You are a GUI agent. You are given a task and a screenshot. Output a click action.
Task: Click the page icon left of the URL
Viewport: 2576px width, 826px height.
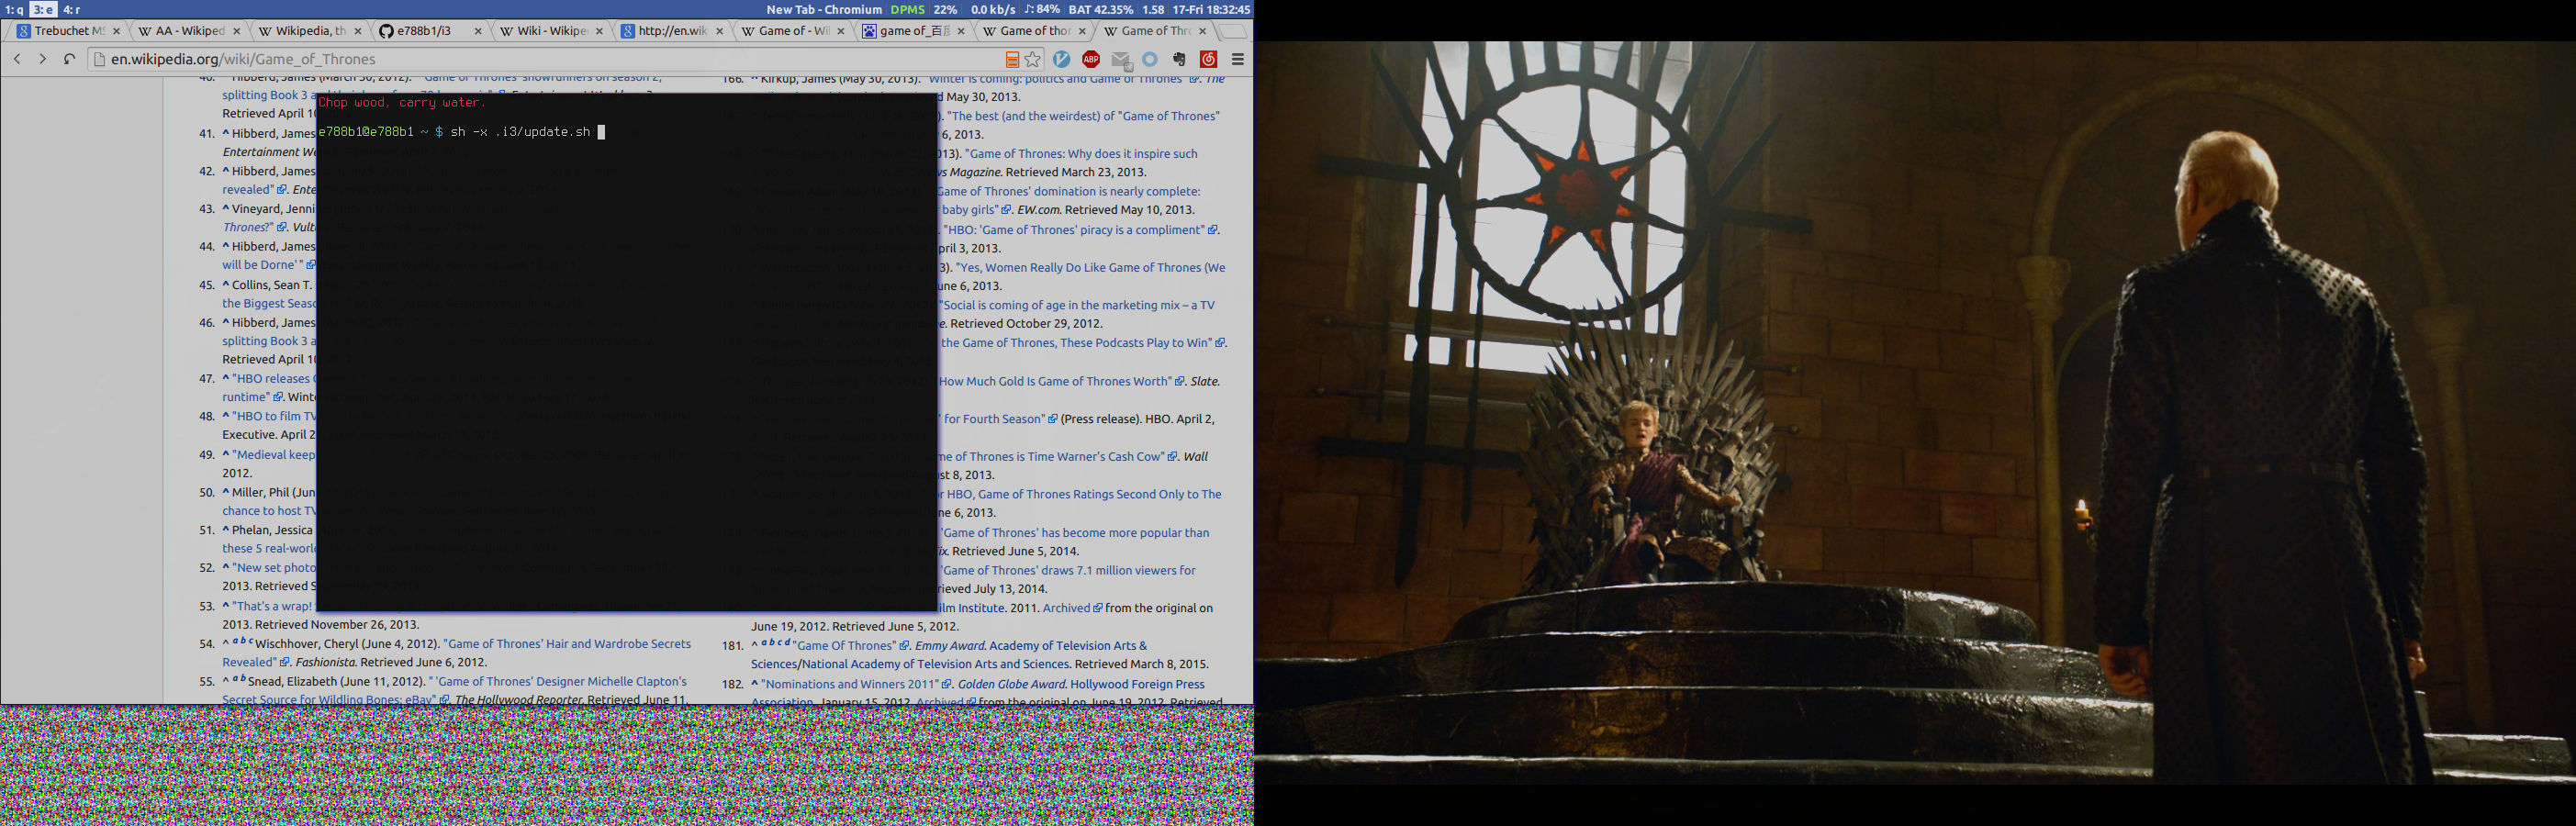(x=98, y=60)
